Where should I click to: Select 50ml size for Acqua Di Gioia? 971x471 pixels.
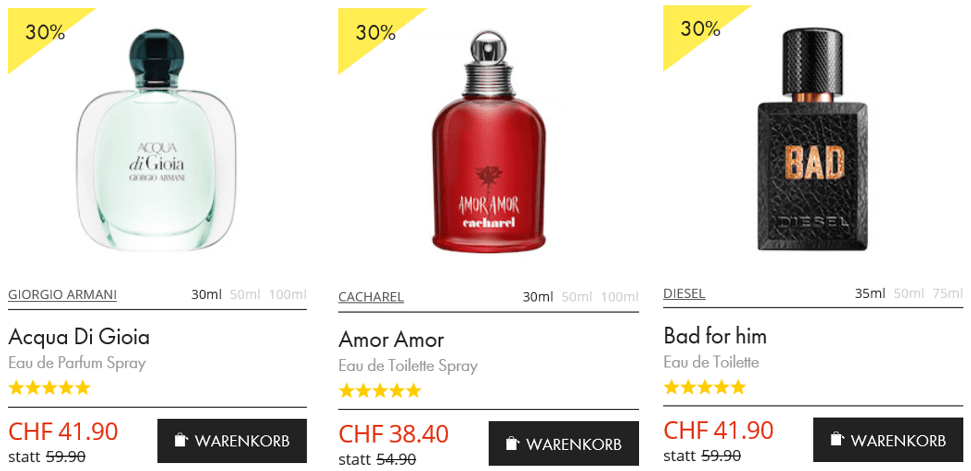coord(245,295)
